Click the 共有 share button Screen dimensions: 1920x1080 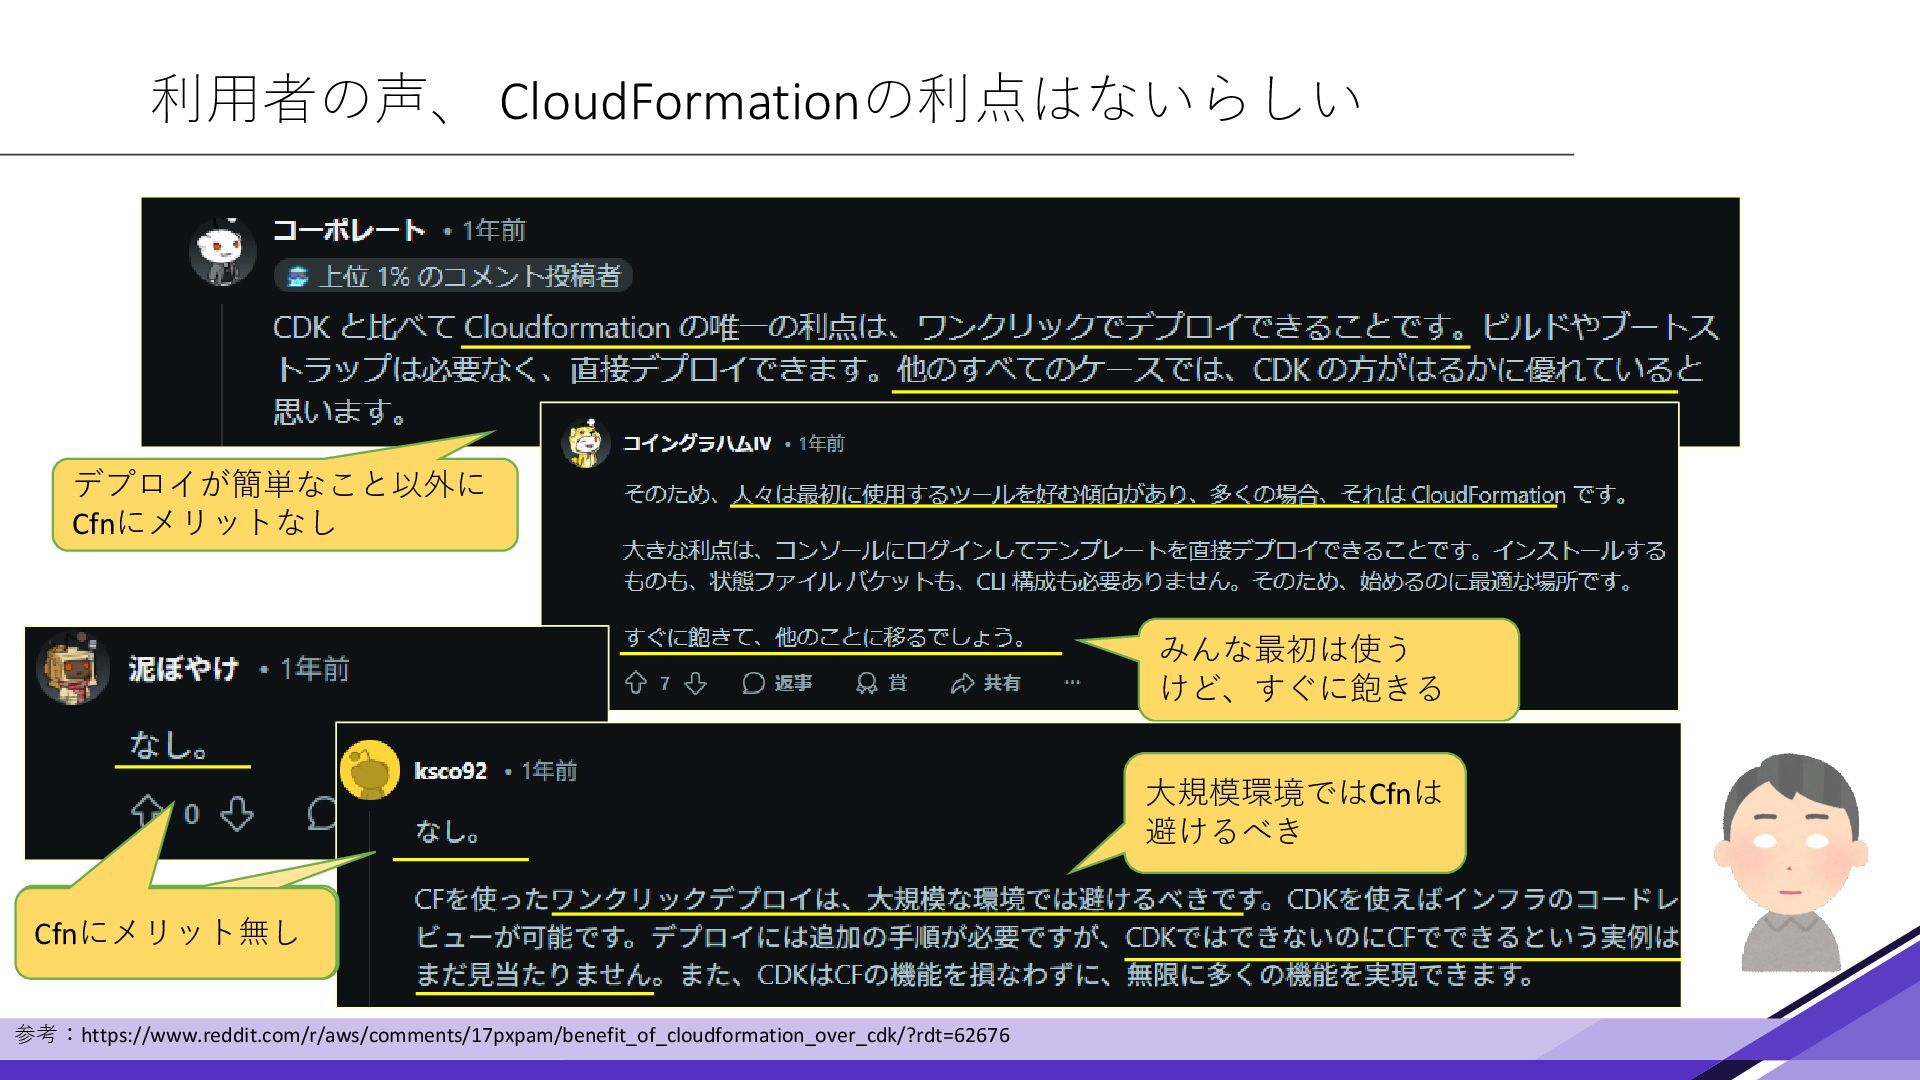click(x=985, y=683)
